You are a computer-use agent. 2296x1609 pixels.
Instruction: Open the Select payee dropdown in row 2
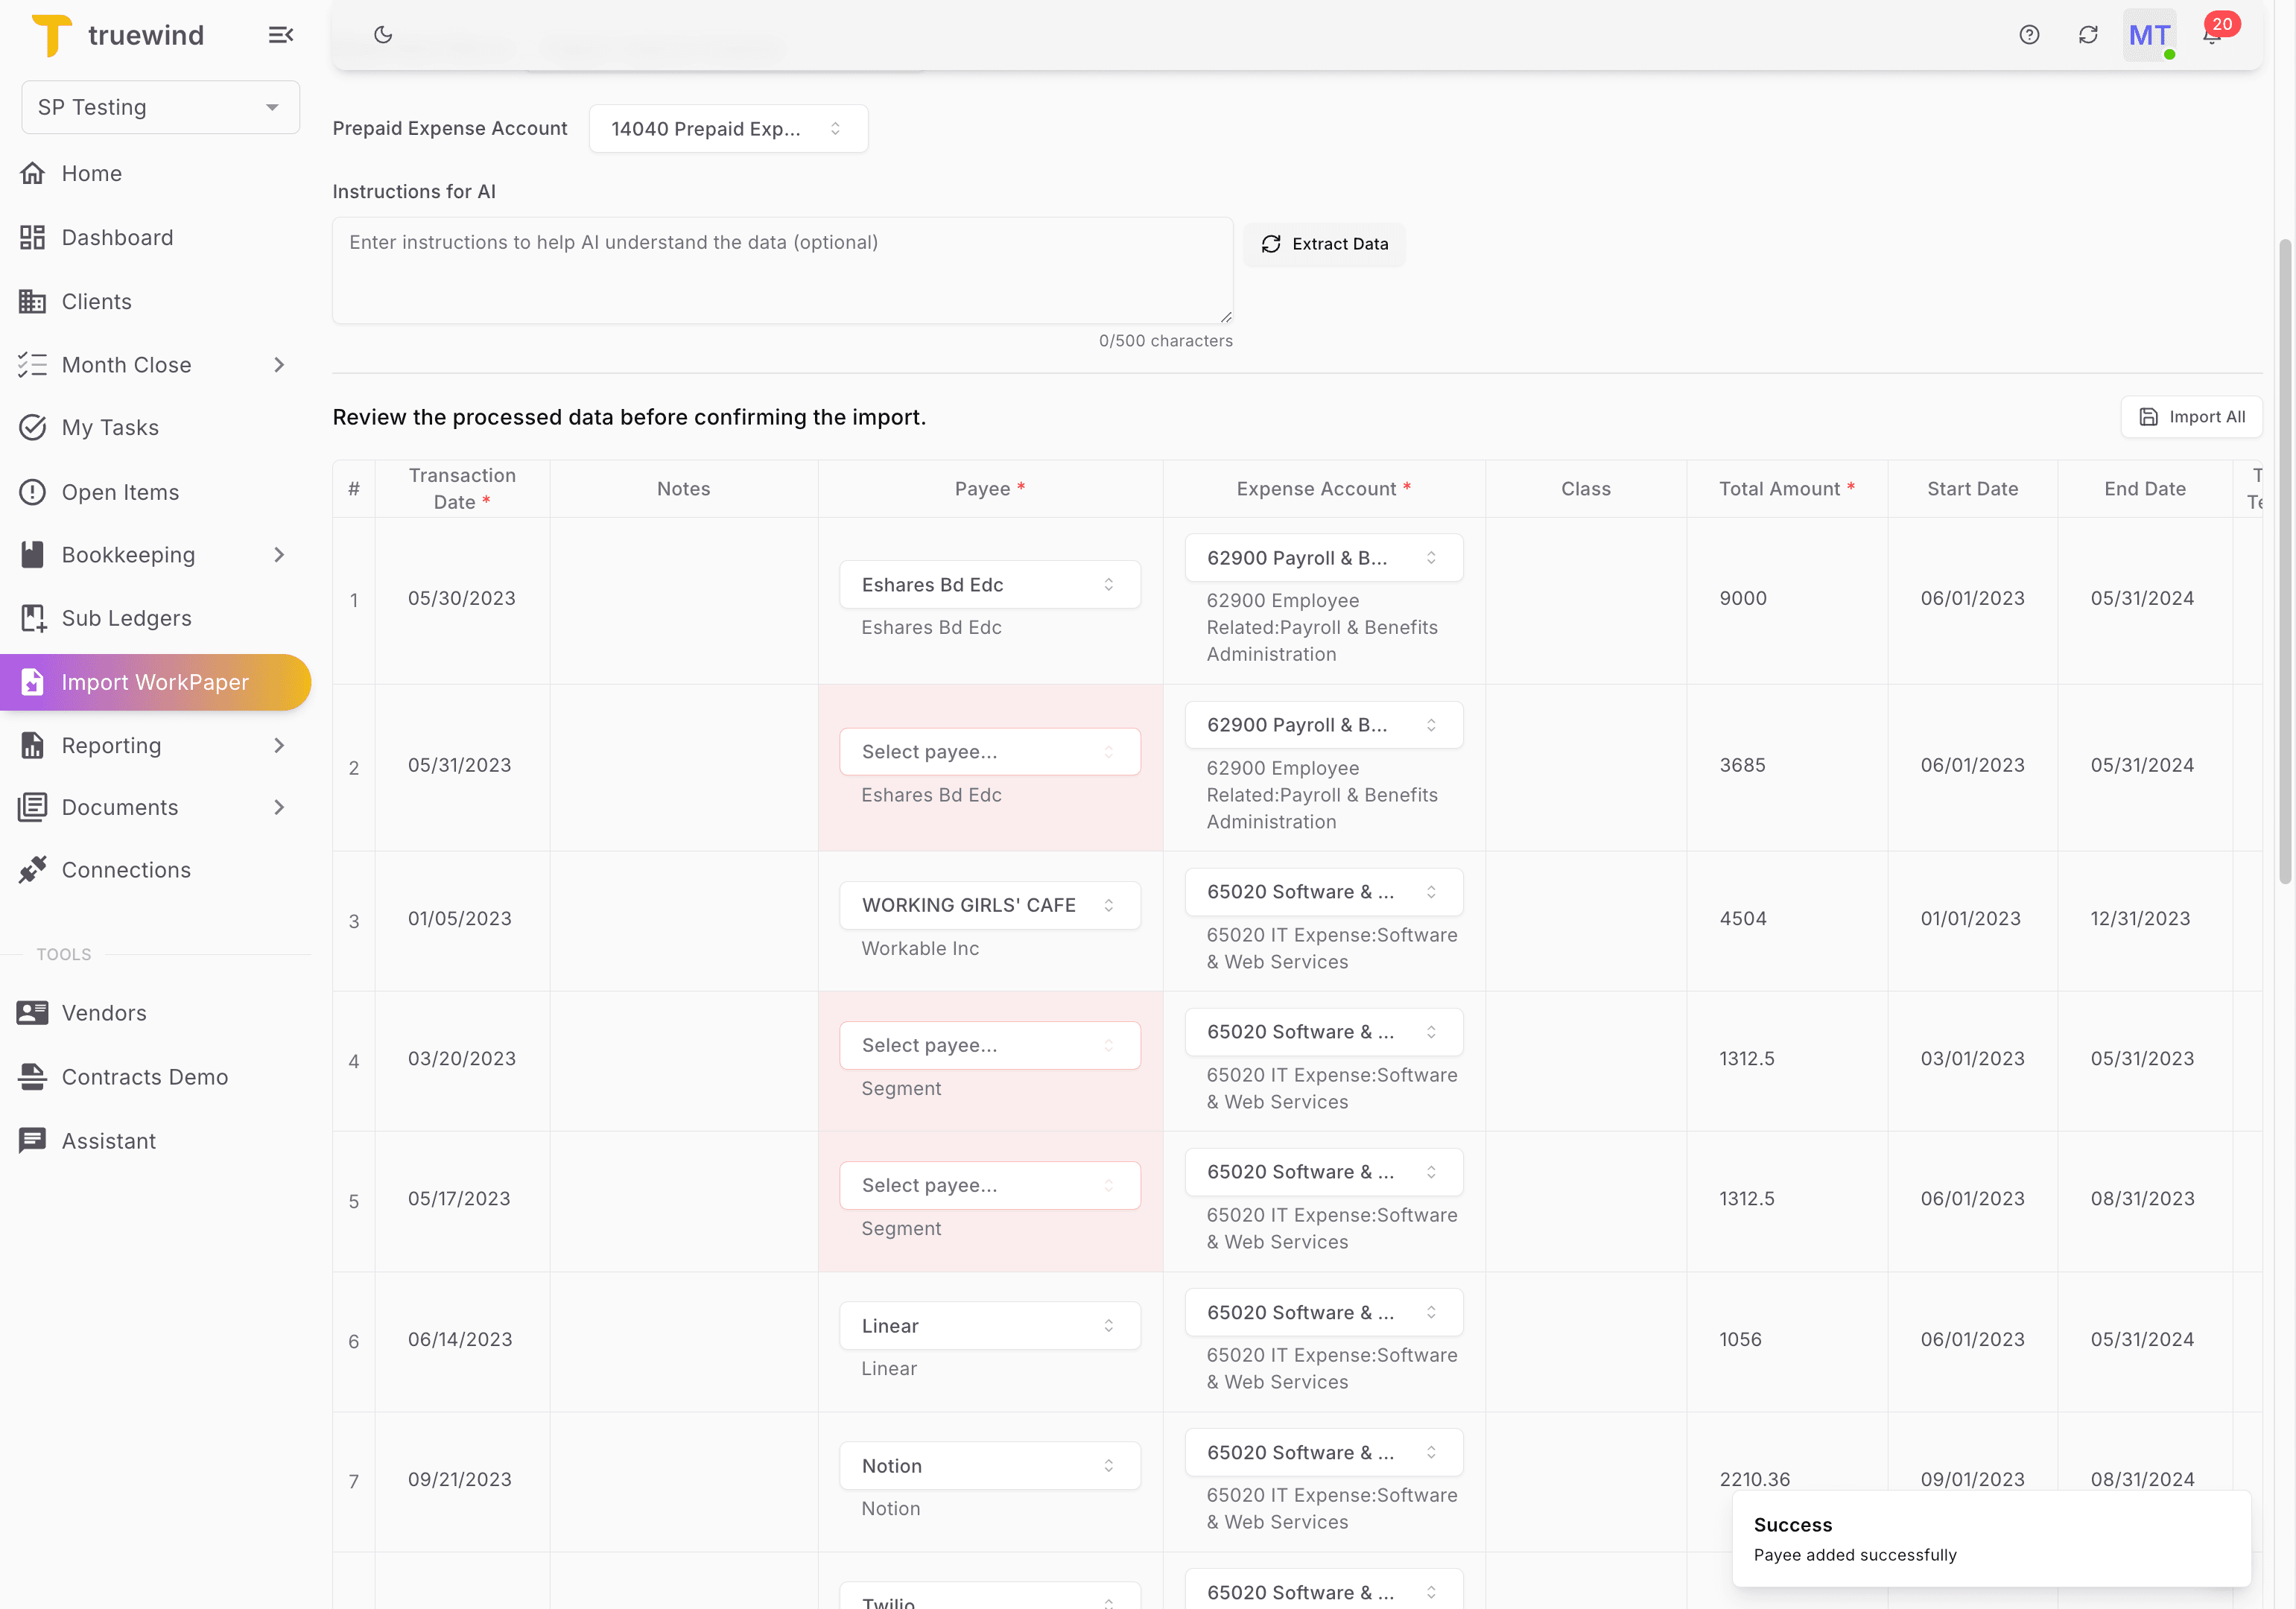pyautogui.click(x=989, y=751)
